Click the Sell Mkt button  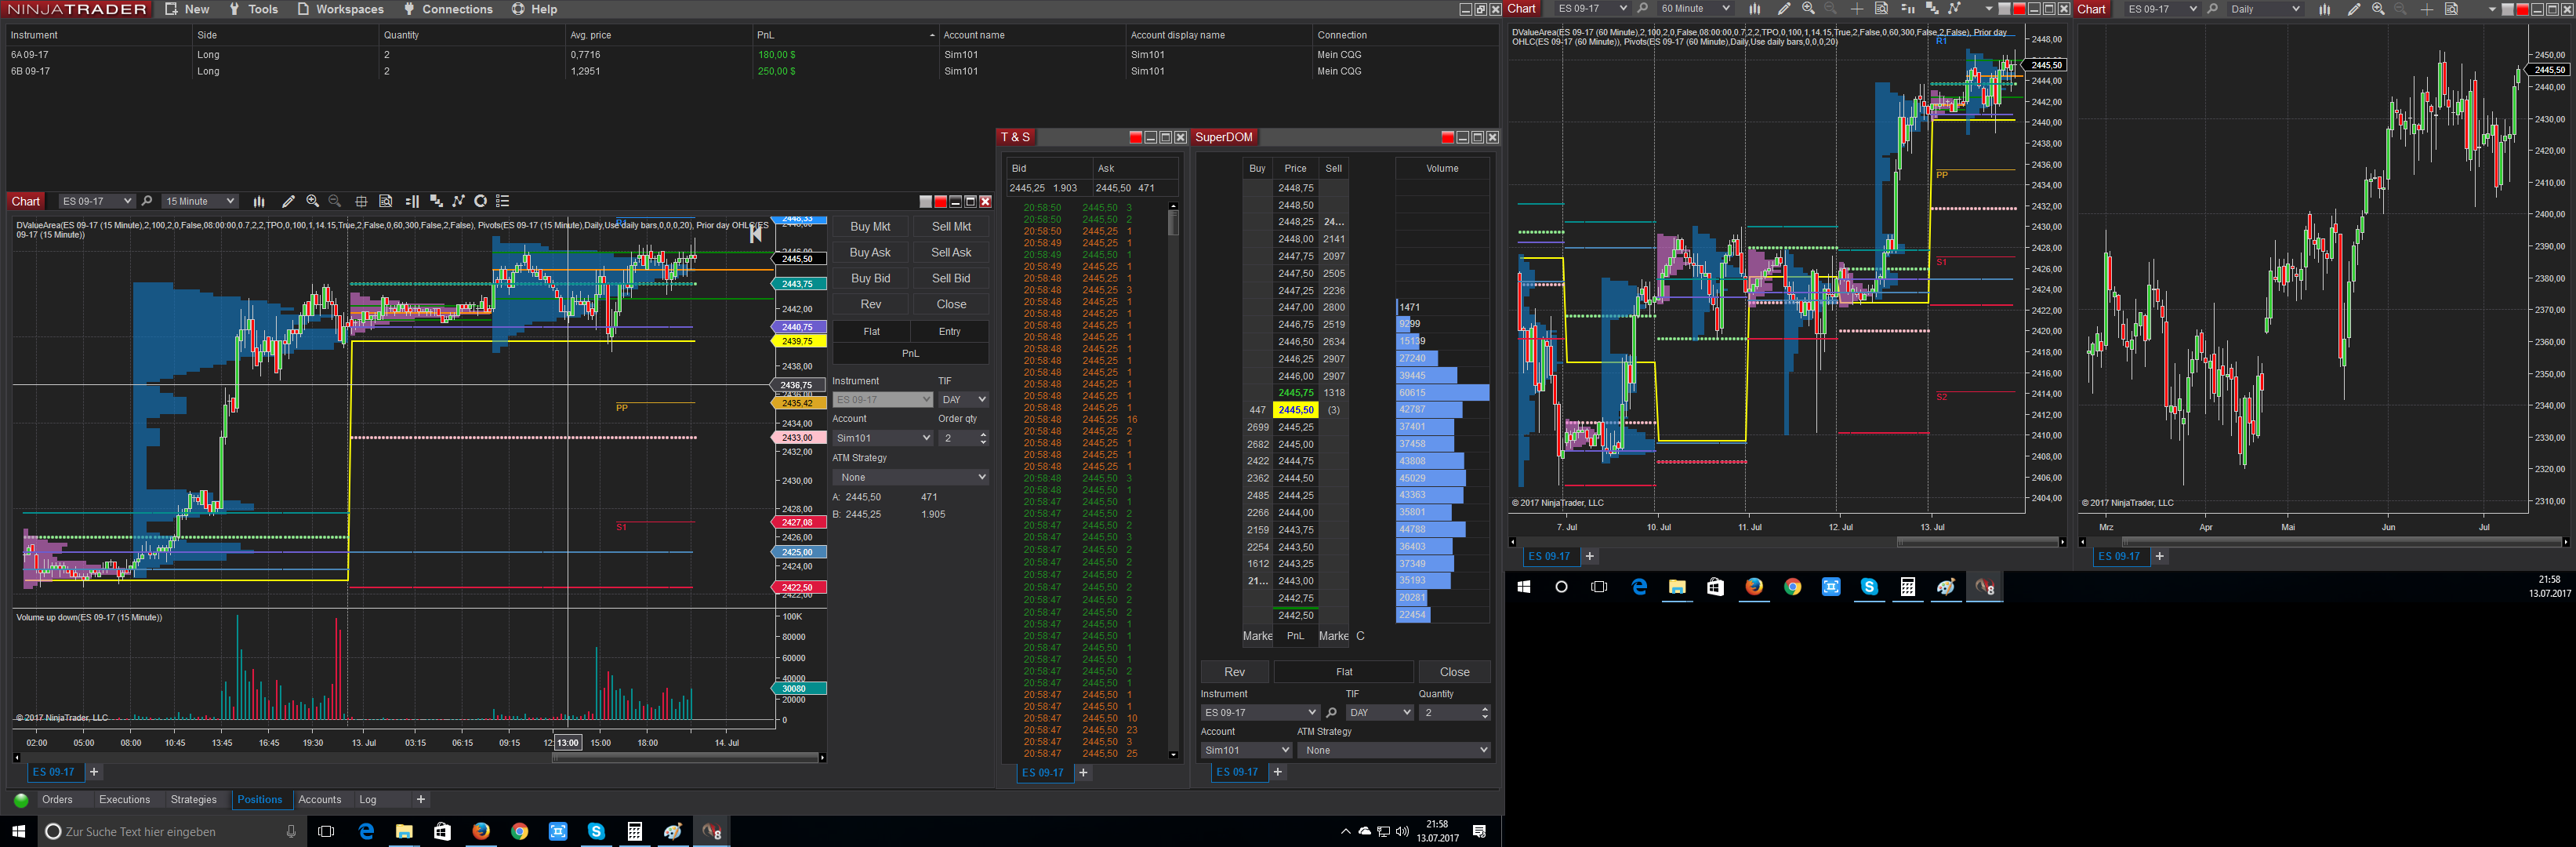click(x=951, y=227)
